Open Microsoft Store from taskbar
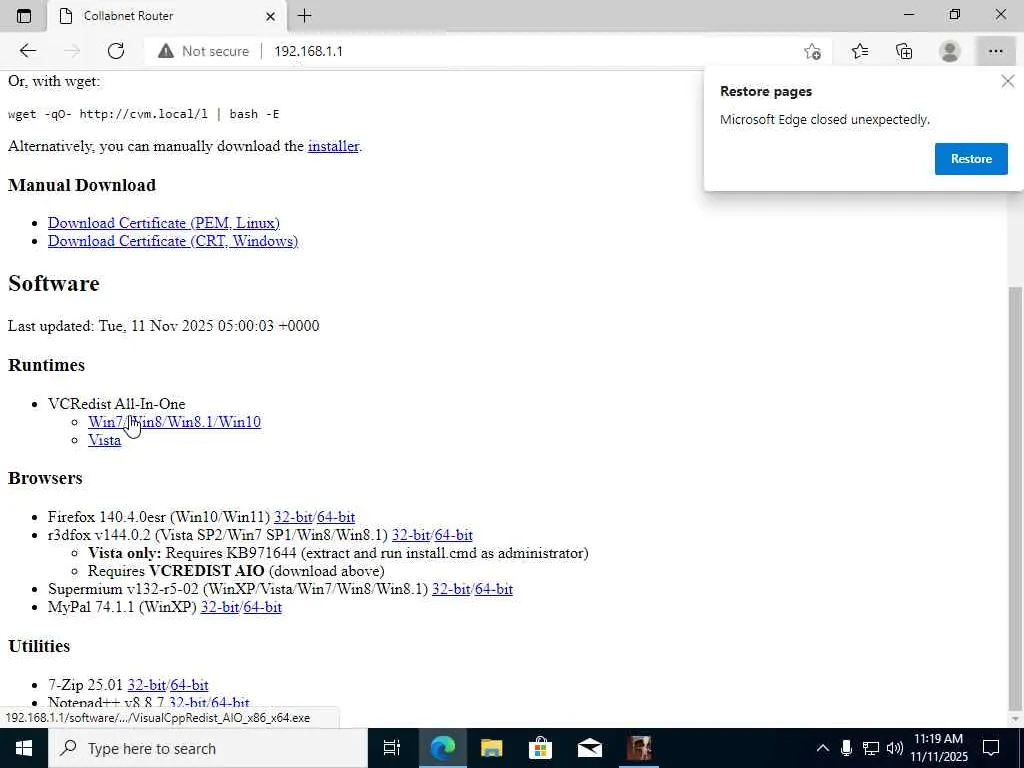 pos(540,748)
